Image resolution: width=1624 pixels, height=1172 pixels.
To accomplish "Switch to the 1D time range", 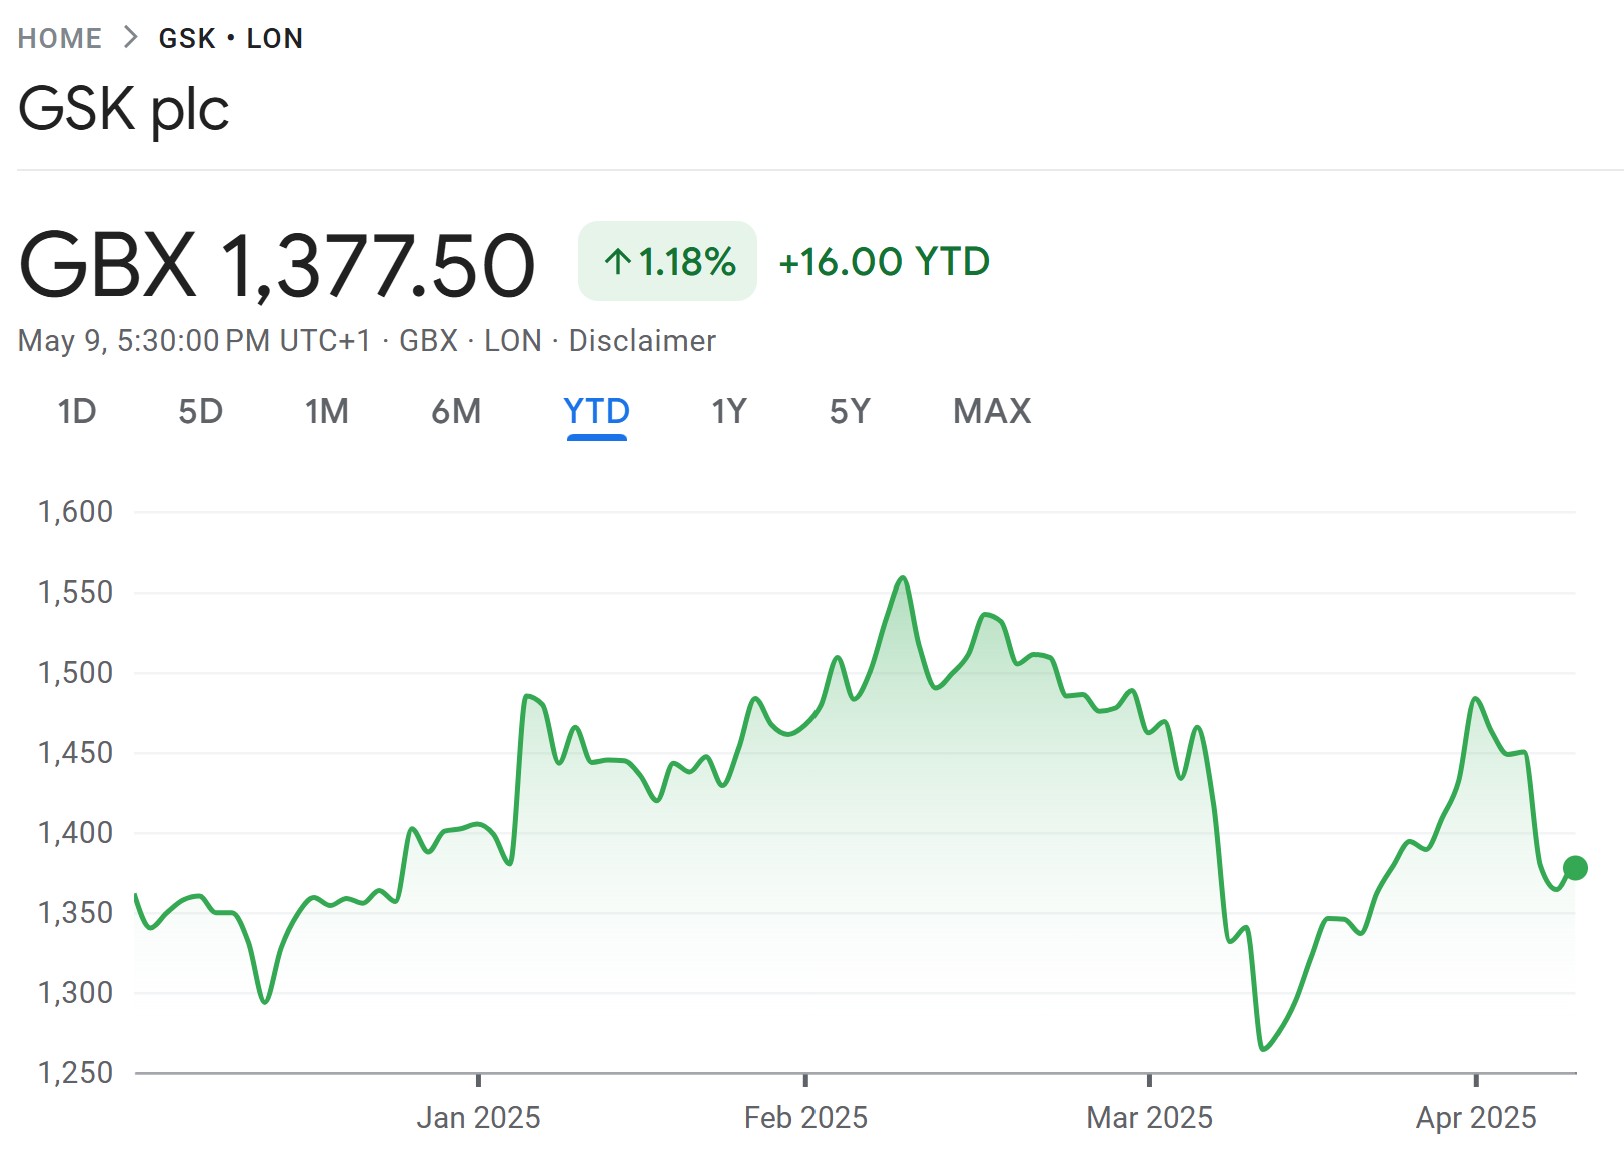I will click(x=77, y=411).
